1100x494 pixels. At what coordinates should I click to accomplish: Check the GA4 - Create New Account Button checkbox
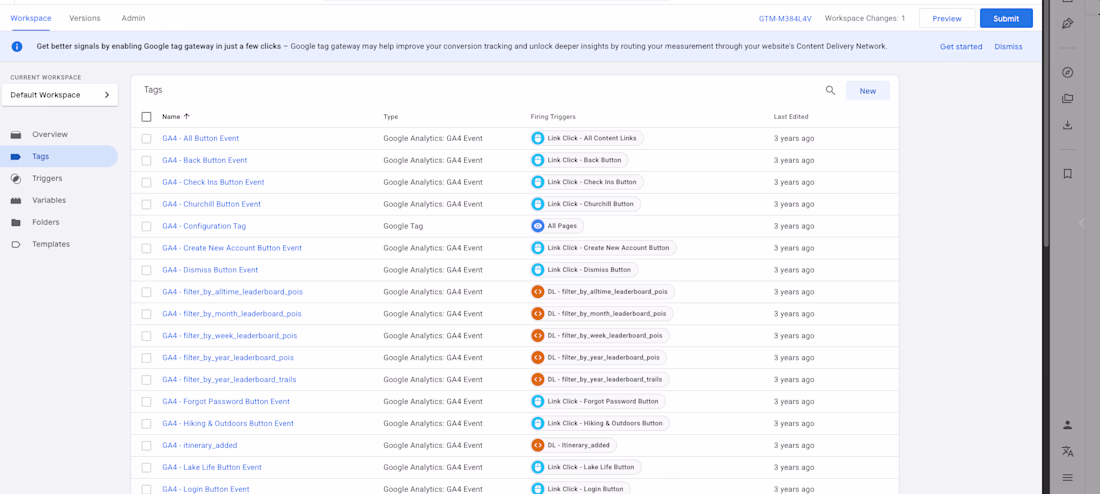tap(146, 248)
